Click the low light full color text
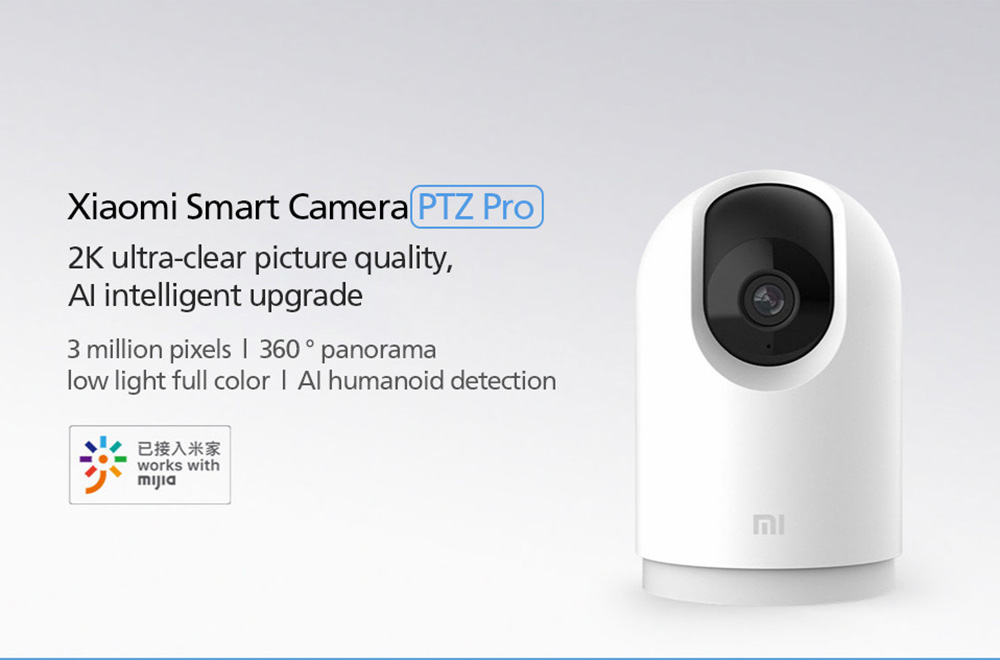 pyautogui.click(x=168, y=381)
